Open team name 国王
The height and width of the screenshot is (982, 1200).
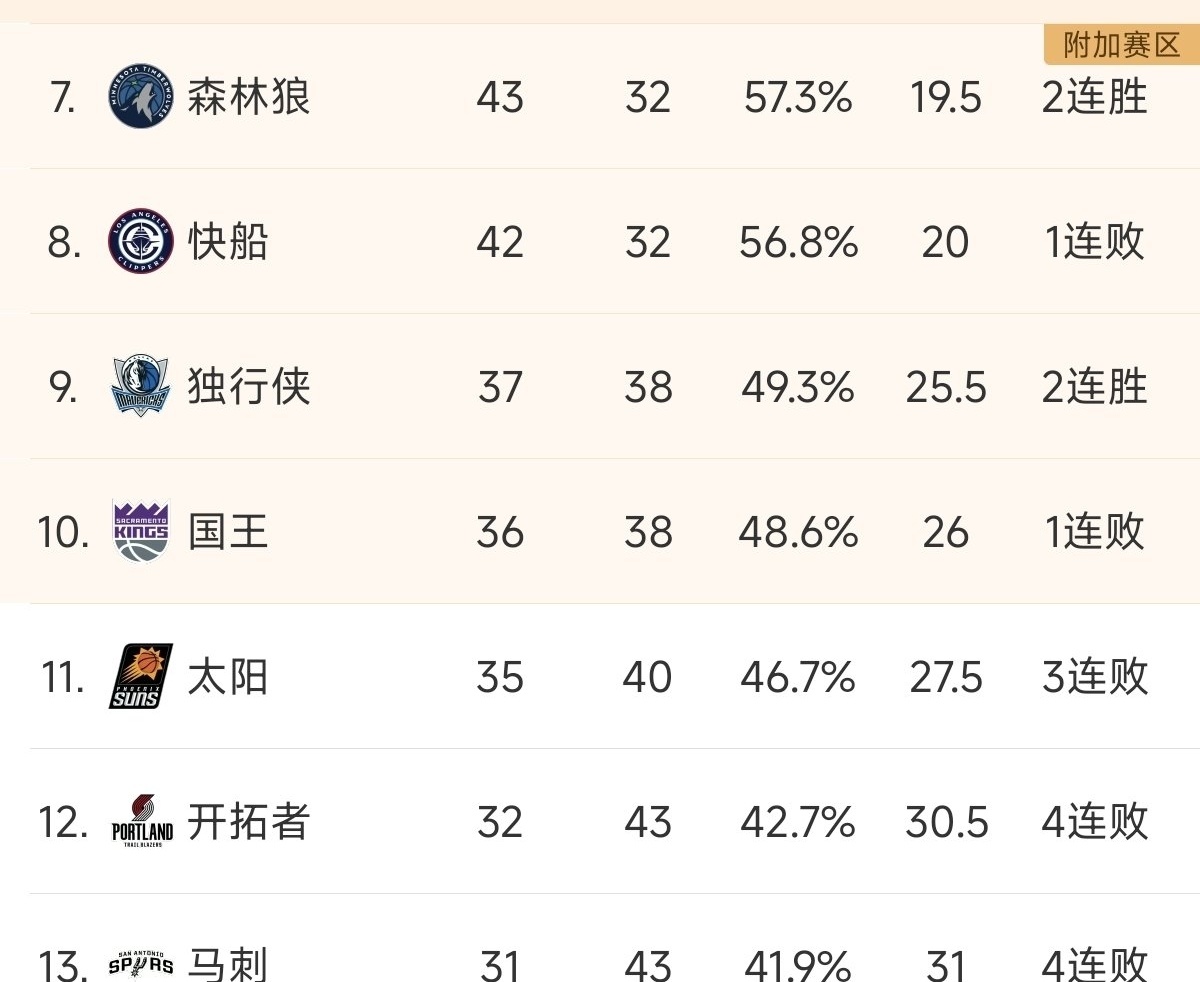point(229,532)
